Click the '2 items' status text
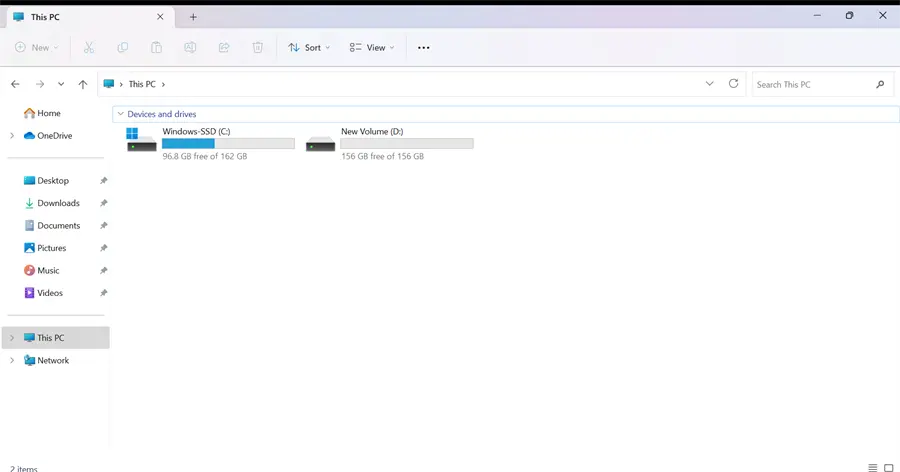Image resolution: width=900 pixels, height=472 pixels. (24, 469)
